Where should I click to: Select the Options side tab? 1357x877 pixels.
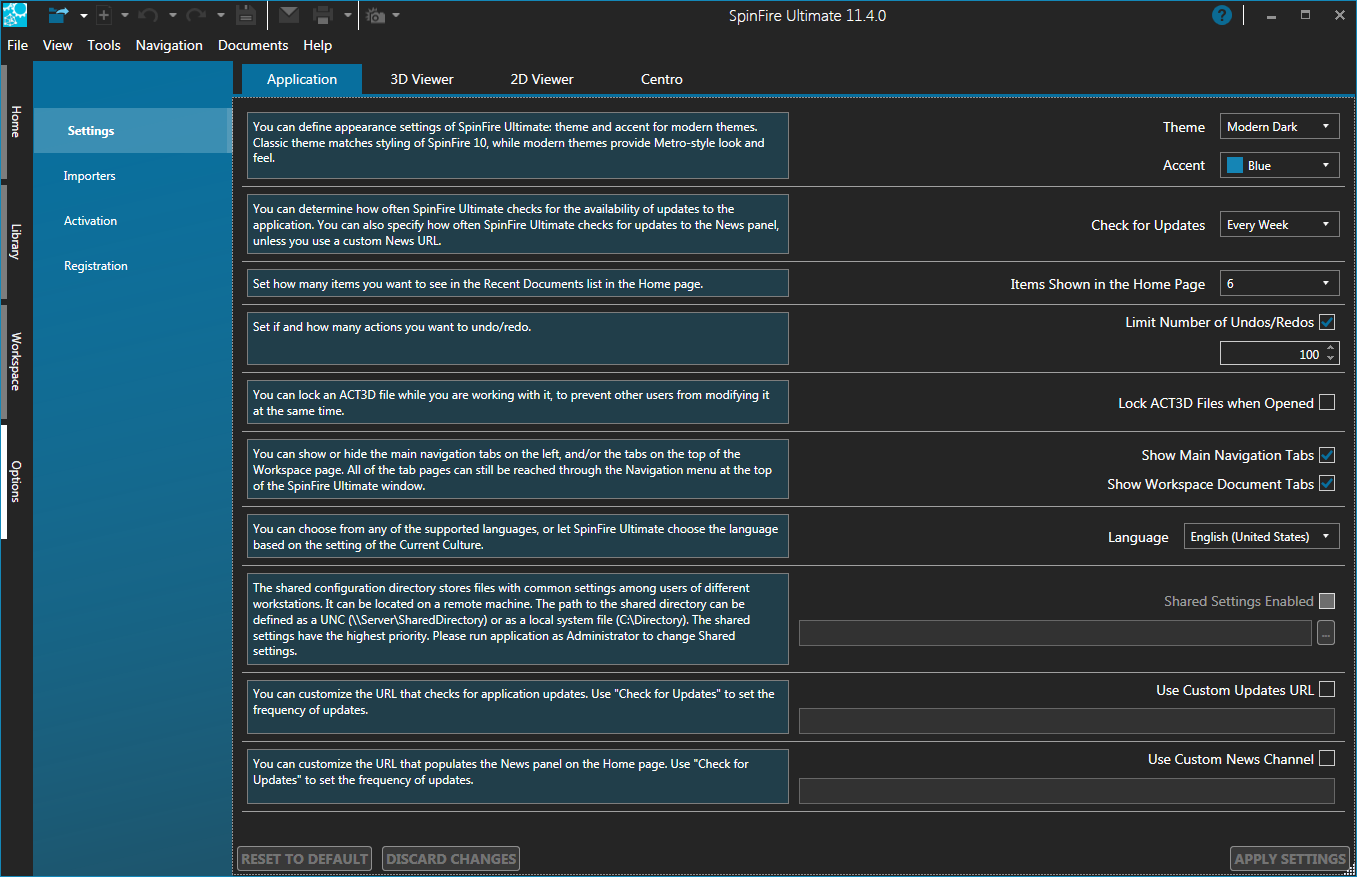[x=14, y=481]
